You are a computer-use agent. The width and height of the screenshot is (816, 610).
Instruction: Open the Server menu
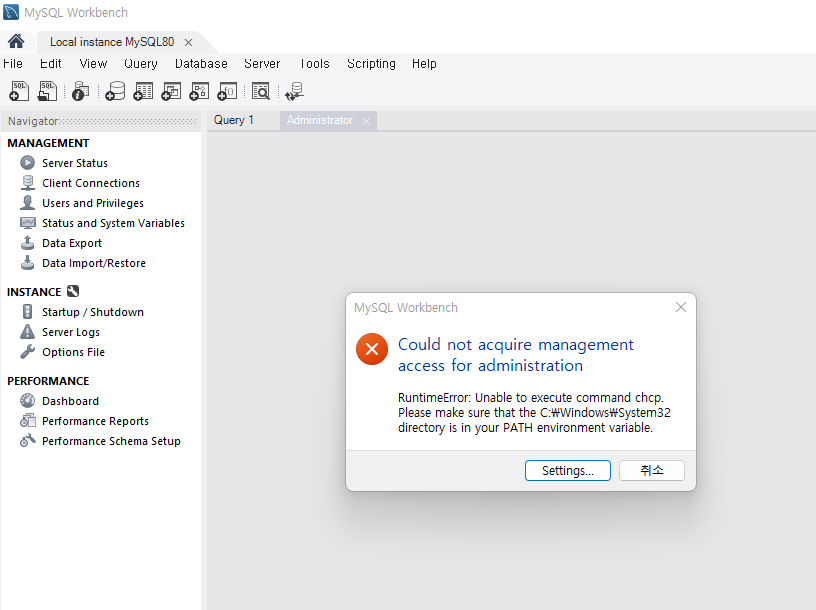[262, 63]
